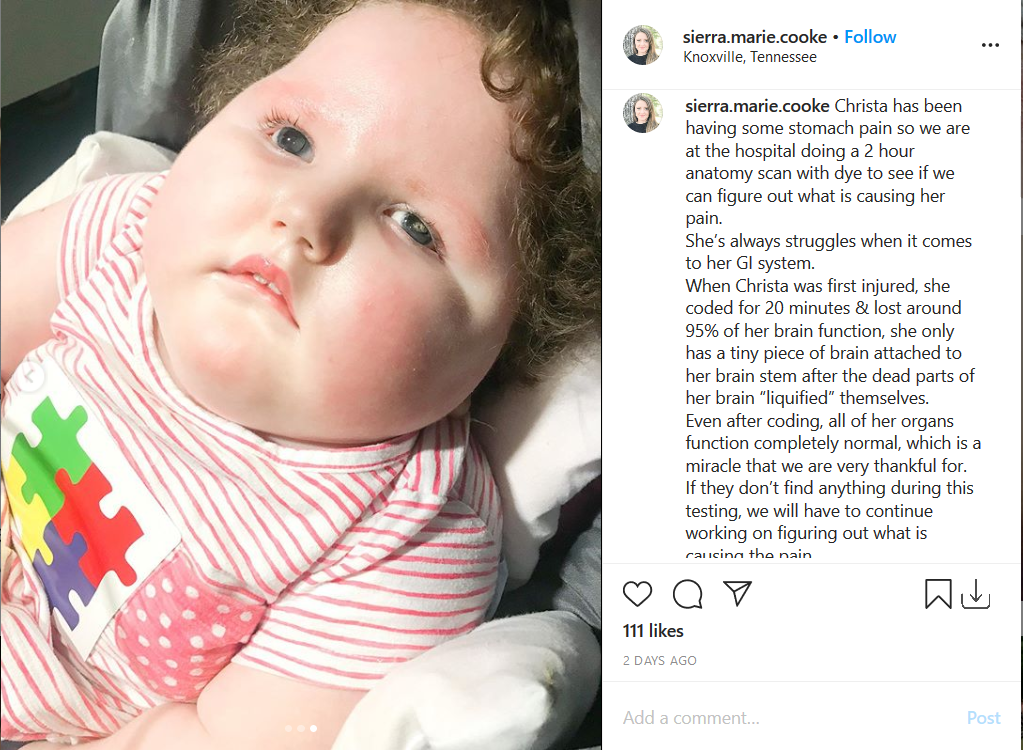Go to previous photo with left arrow
This screenshot has width=1023, height=750.
pos(29,375)
